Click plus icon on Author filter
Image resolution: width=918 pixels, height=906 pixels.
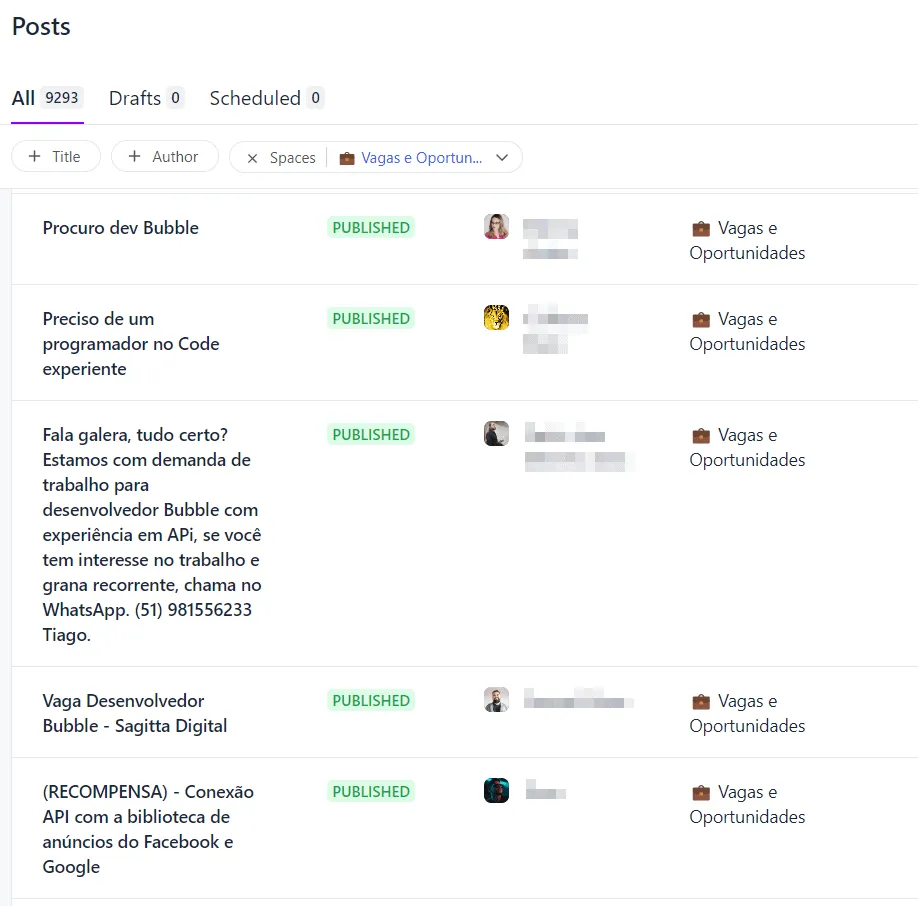[135, 157]
